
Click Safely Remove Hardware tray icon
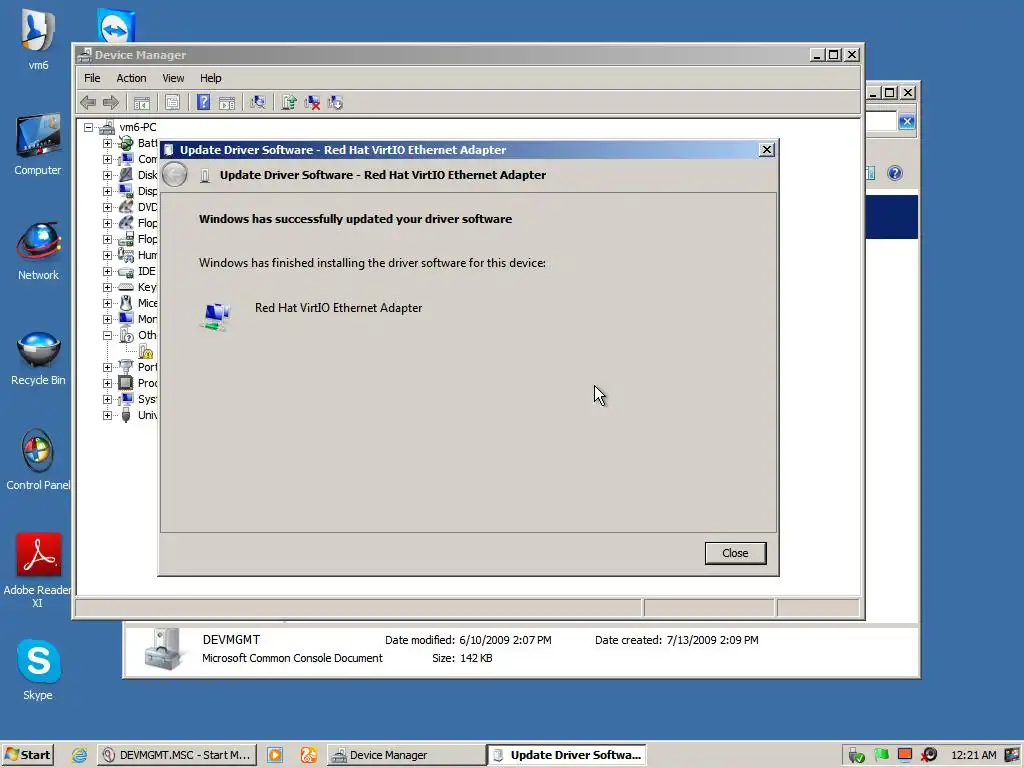pyautogui.click(x=856, y=756)
